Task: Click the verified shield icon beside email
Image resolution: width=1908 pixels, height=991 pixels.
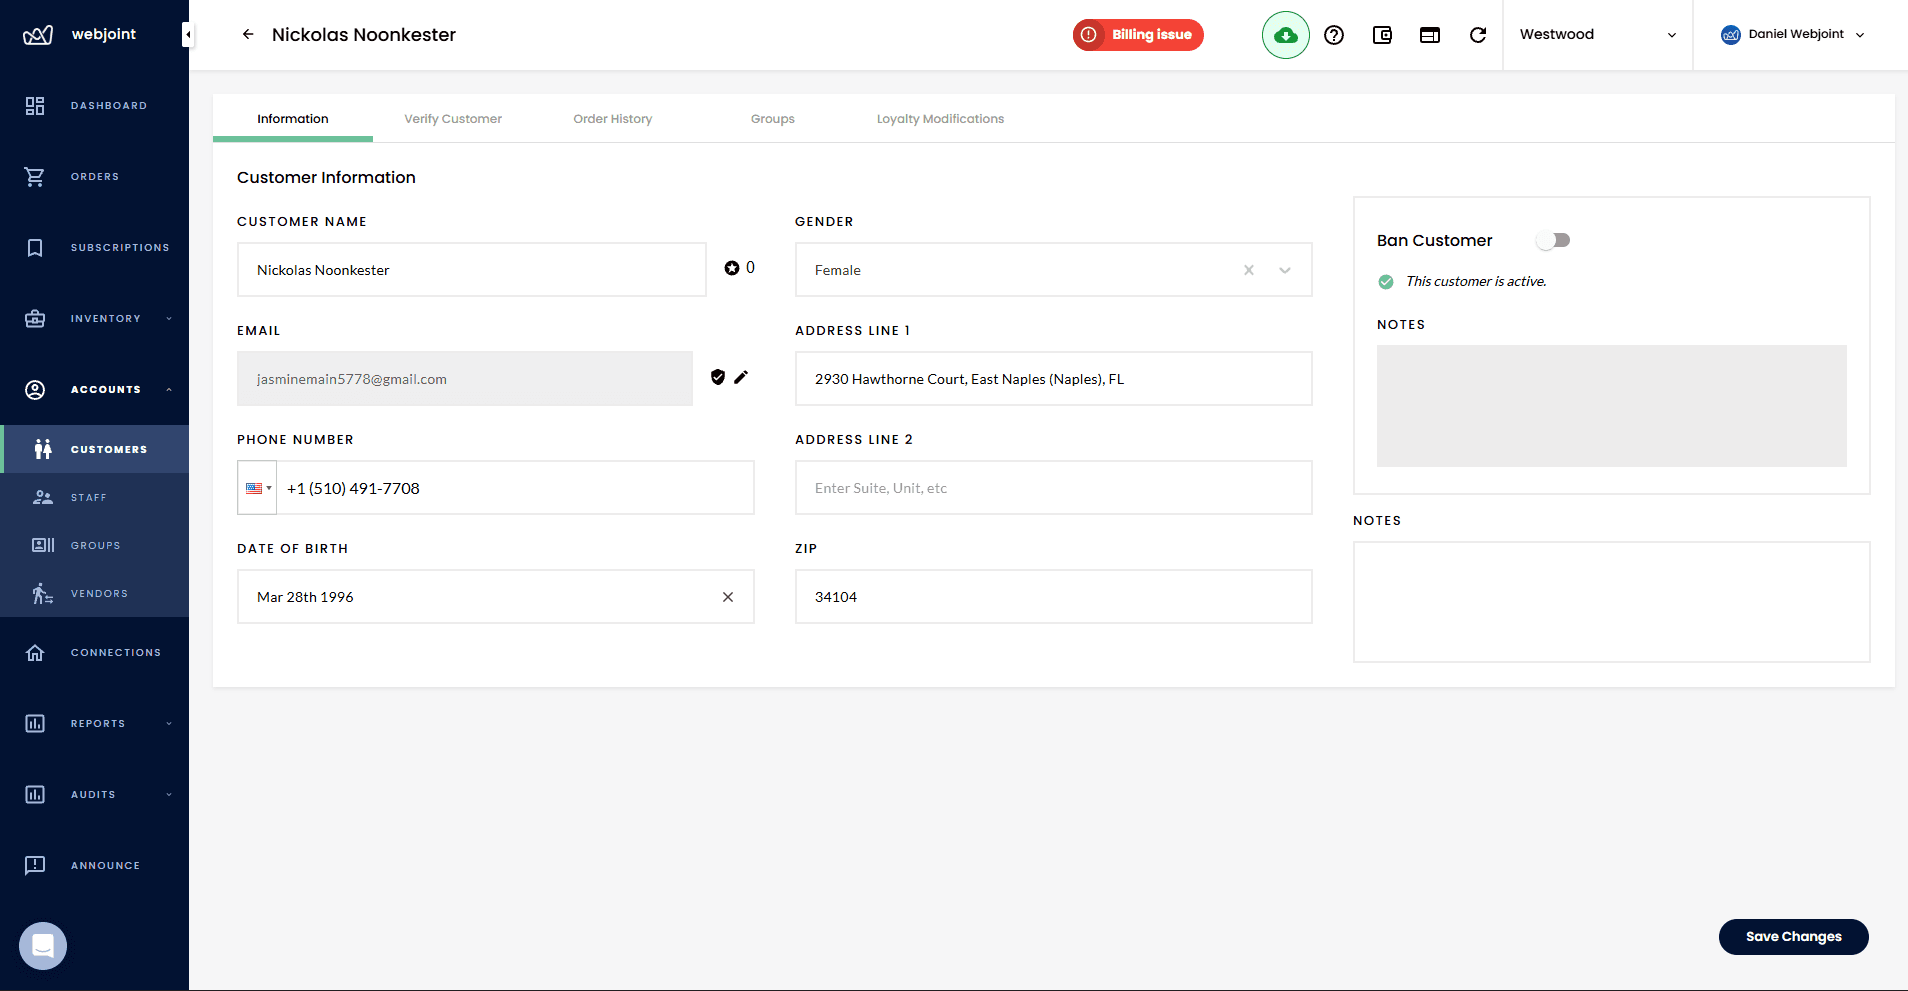Action: coord(718,377)
